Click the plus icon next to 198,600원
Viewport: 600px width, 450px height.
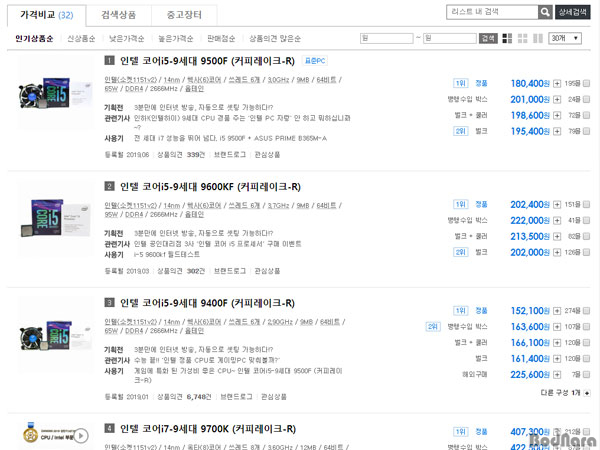pos(557,115)
